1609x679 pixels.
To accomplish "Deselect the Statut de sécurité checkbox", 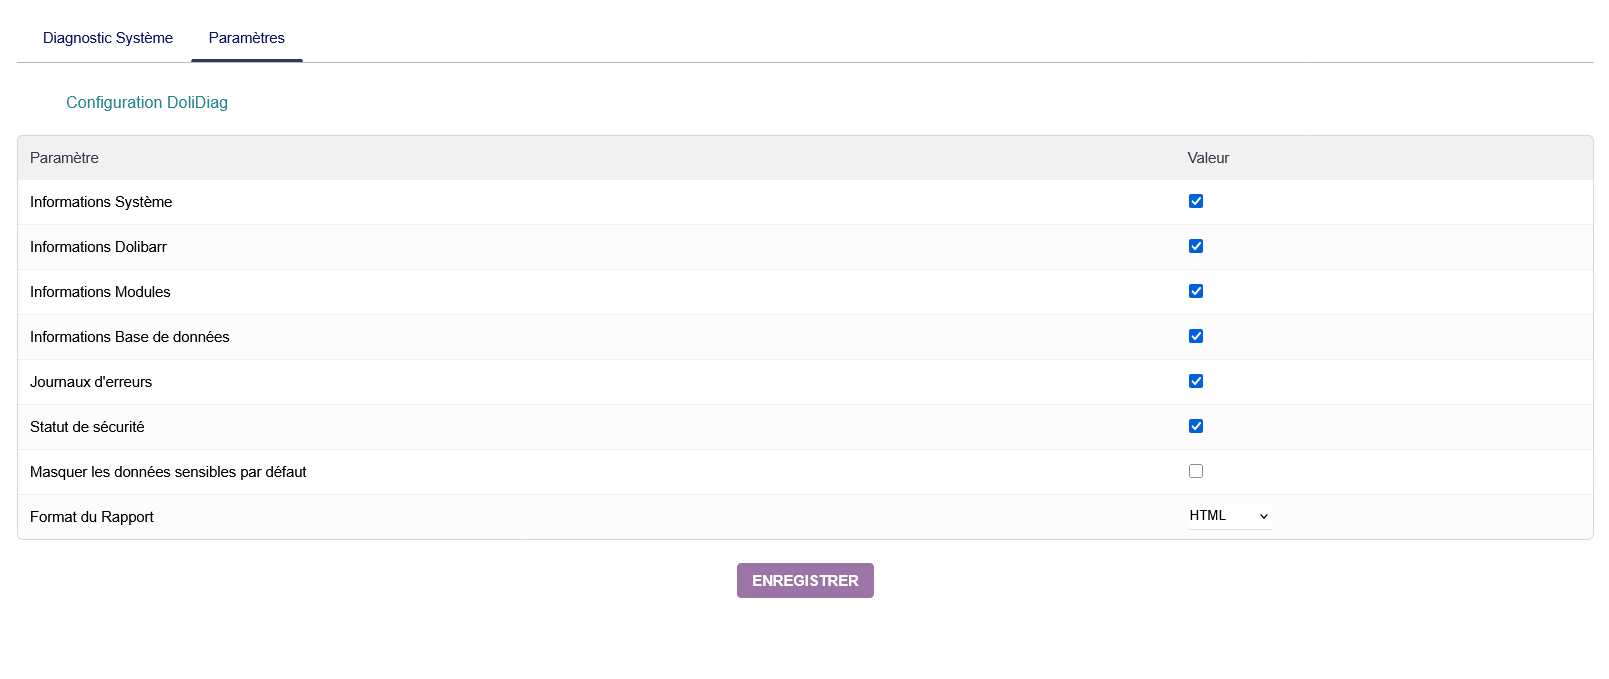I will click(x=1196, y=426).
